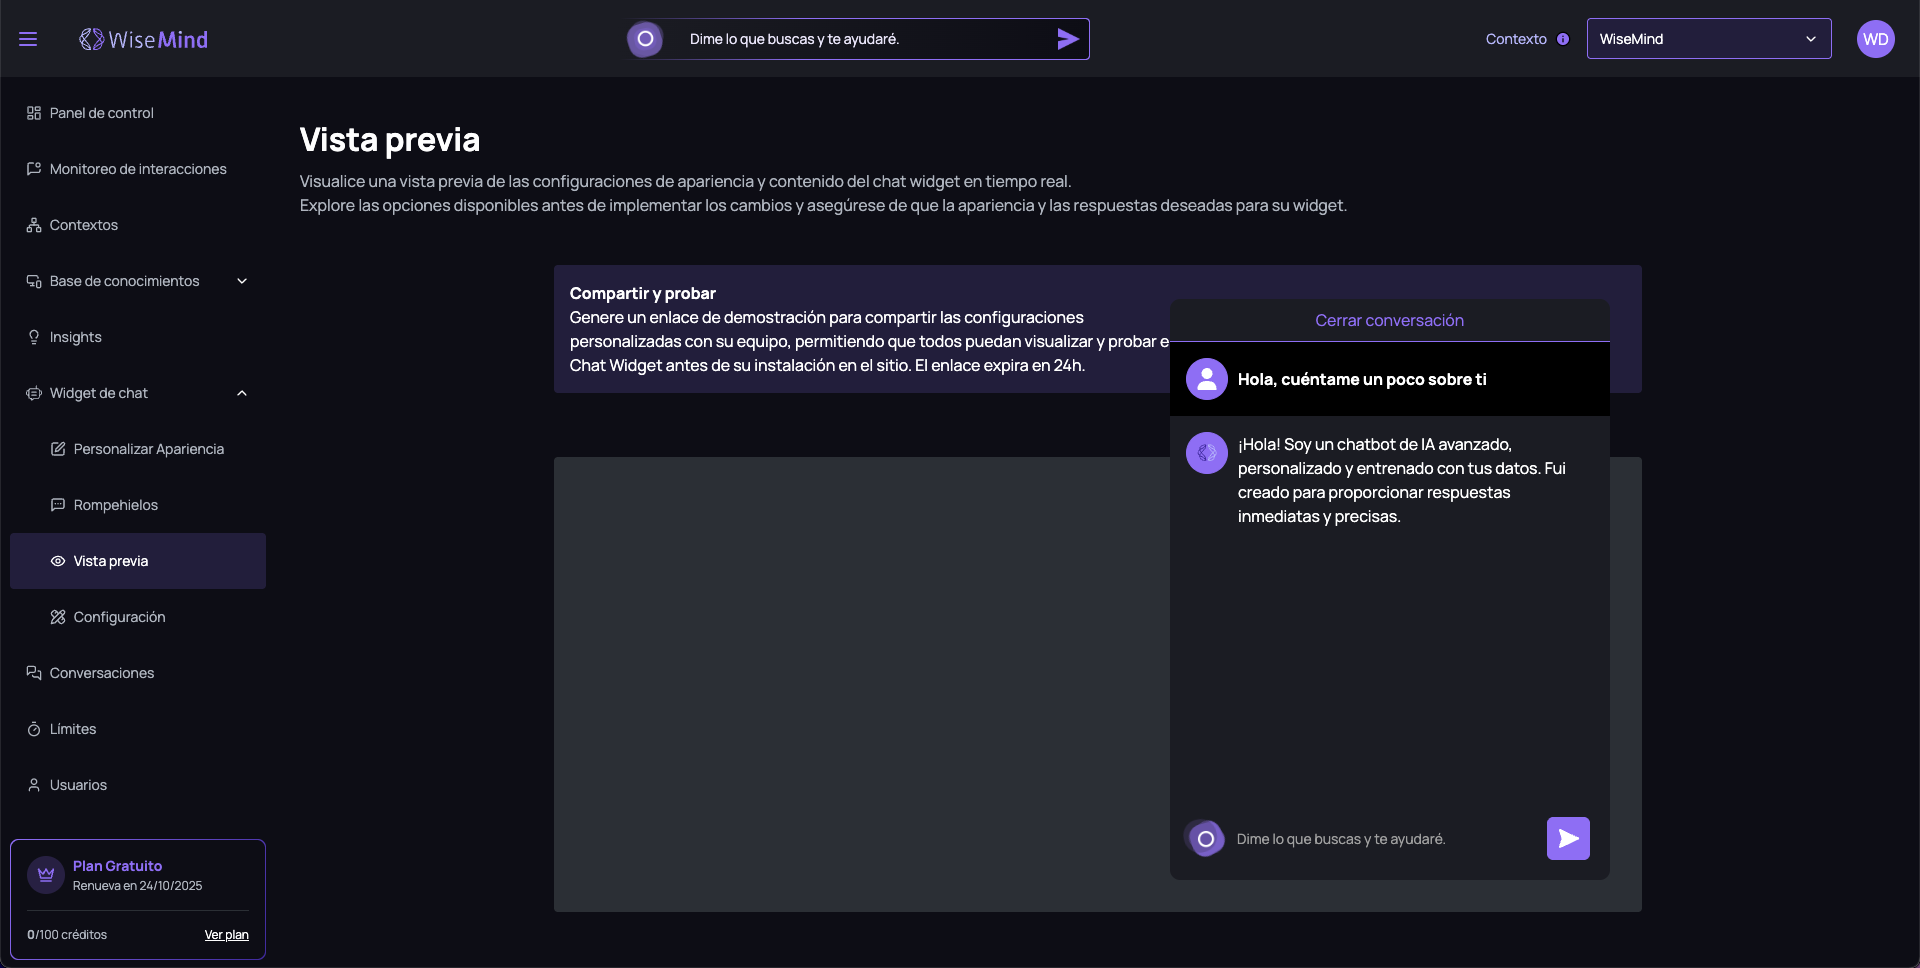Screen dimensions: 1920x968
Task: Send the top search bar query
Action: [x=1067, y=39]
